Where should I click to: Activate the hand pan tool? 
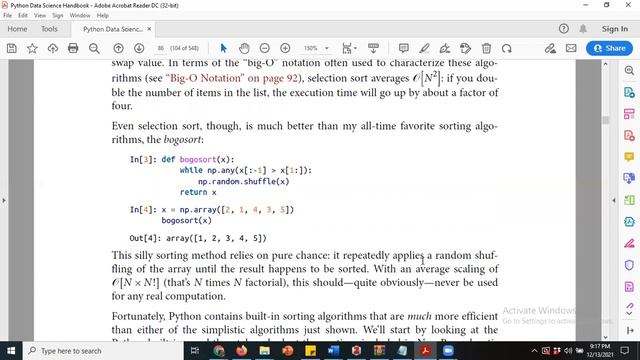coord(244,49)
